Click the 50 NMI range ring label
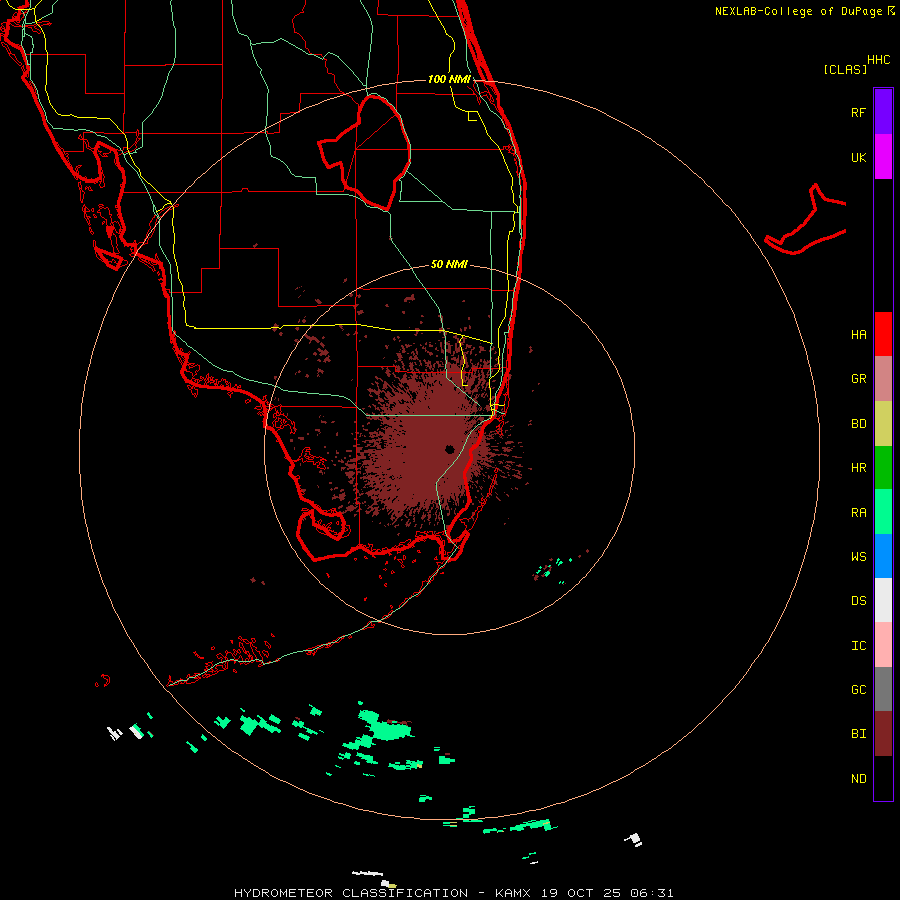900x900 pixels. 449,264
